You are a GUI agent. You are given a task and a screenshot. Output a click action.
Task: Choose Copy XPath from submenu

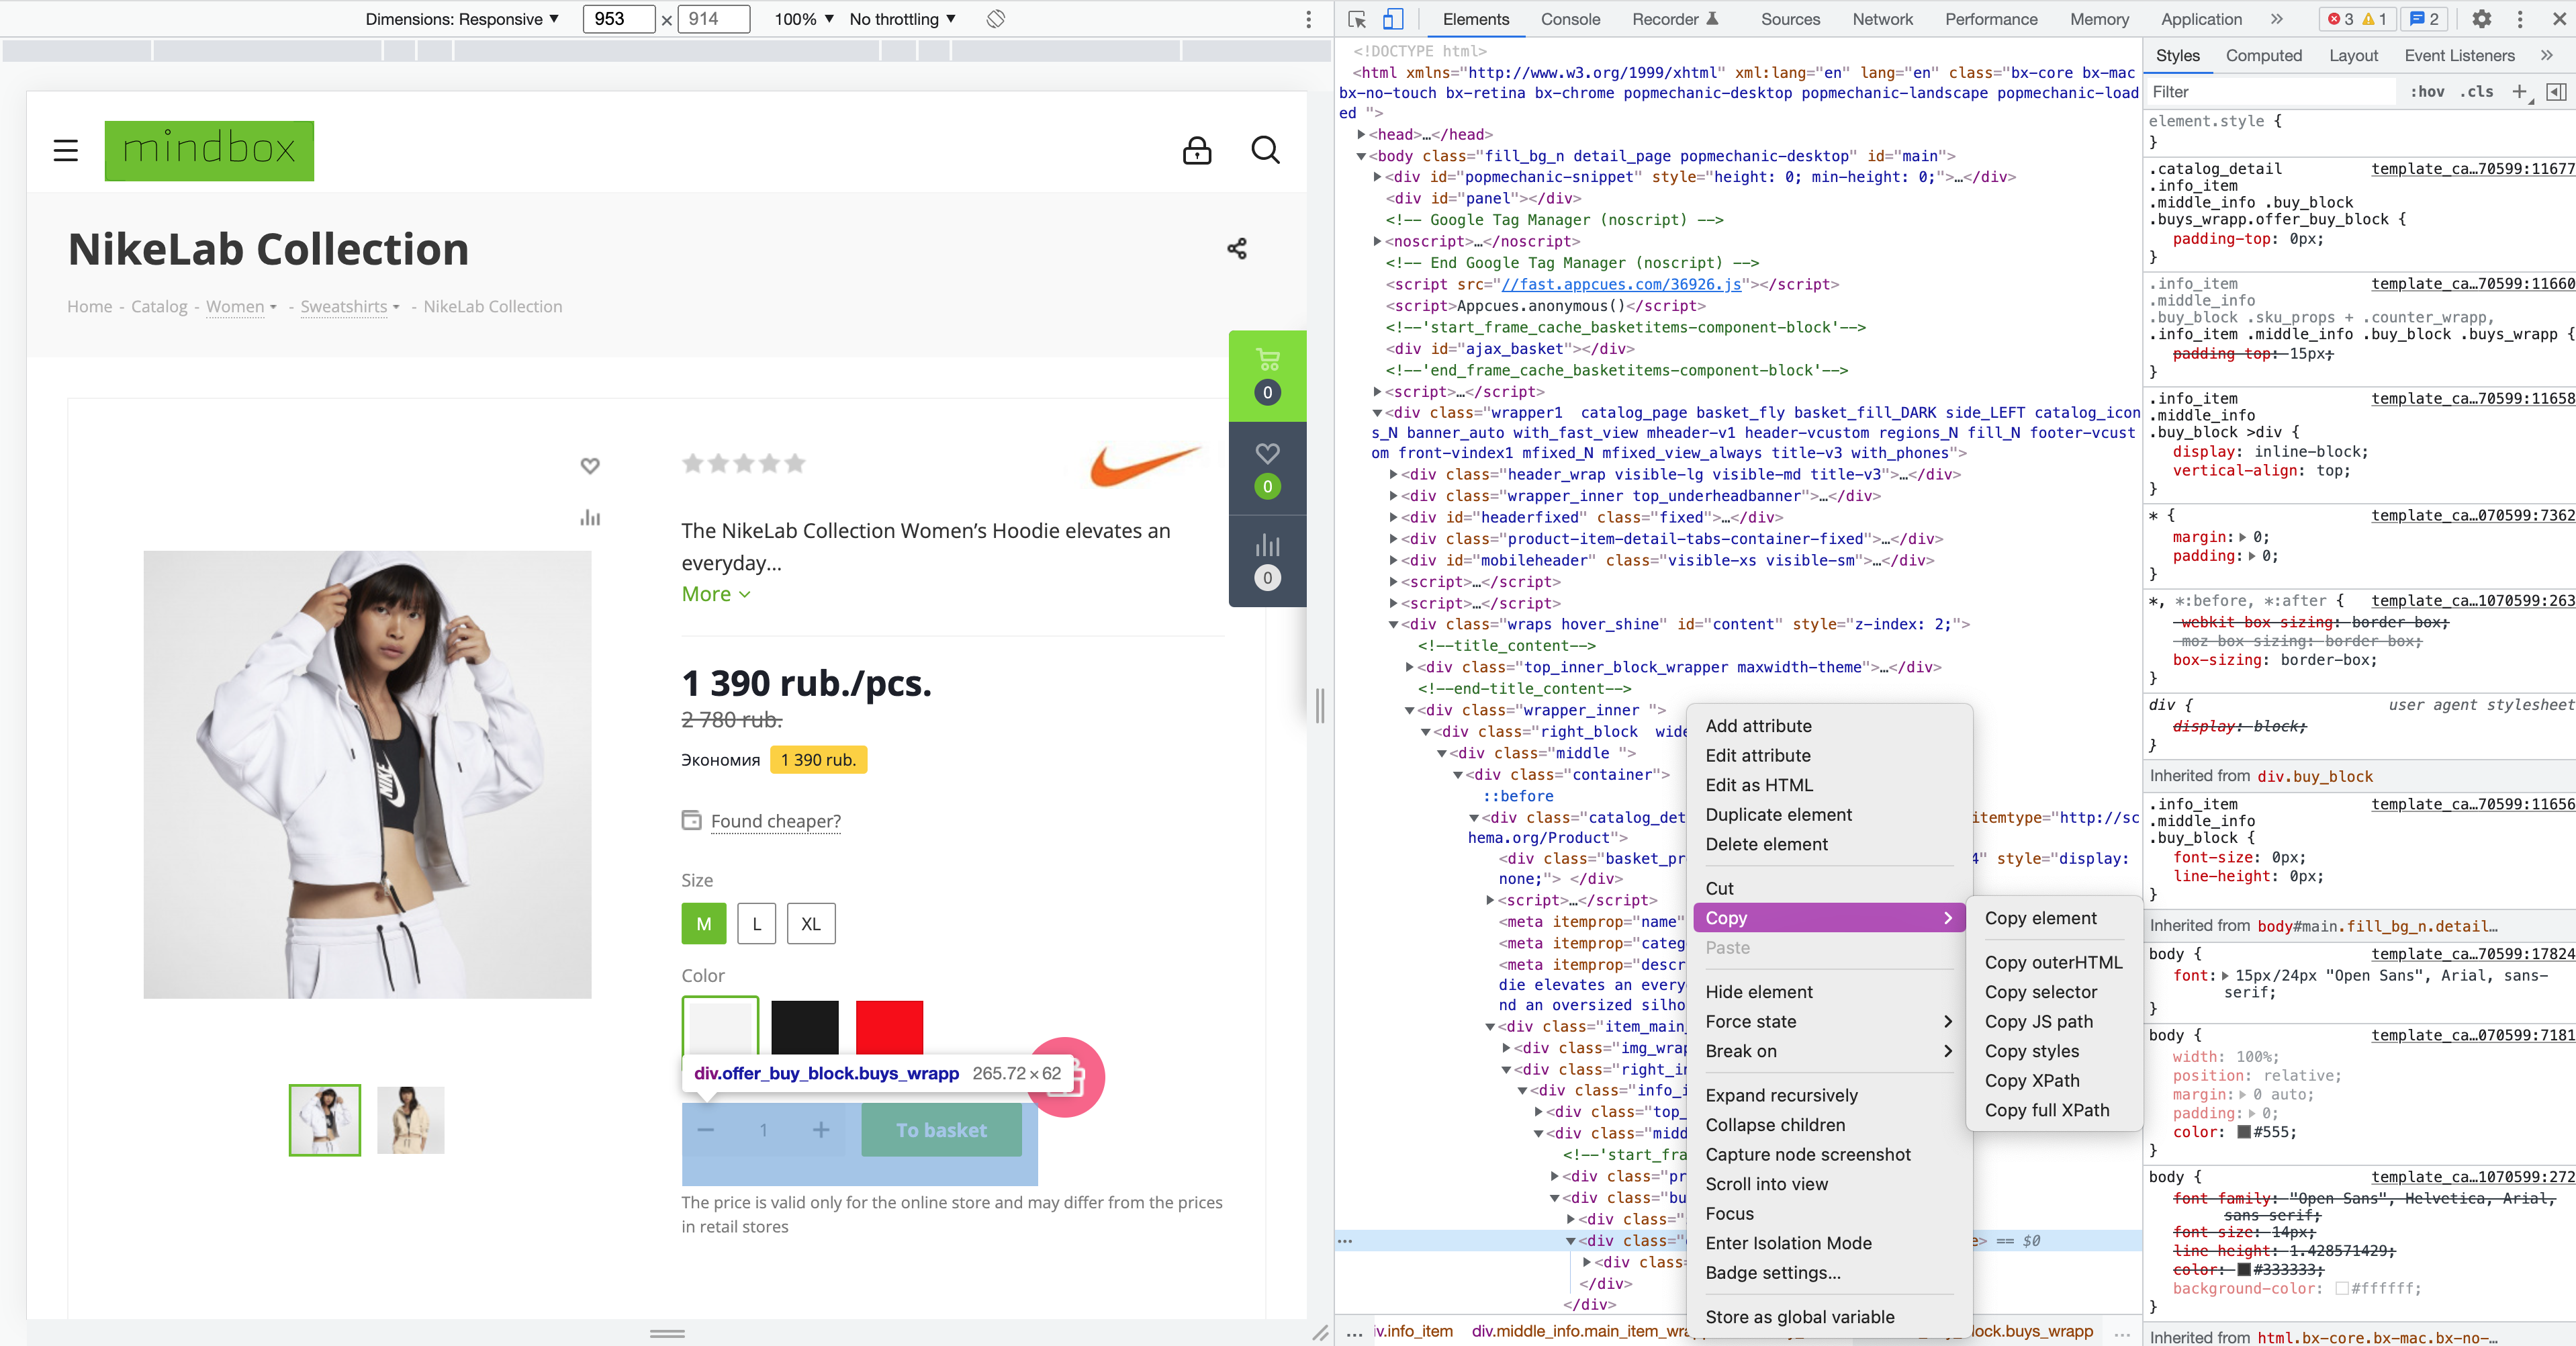click(x=2032, y=1081)
